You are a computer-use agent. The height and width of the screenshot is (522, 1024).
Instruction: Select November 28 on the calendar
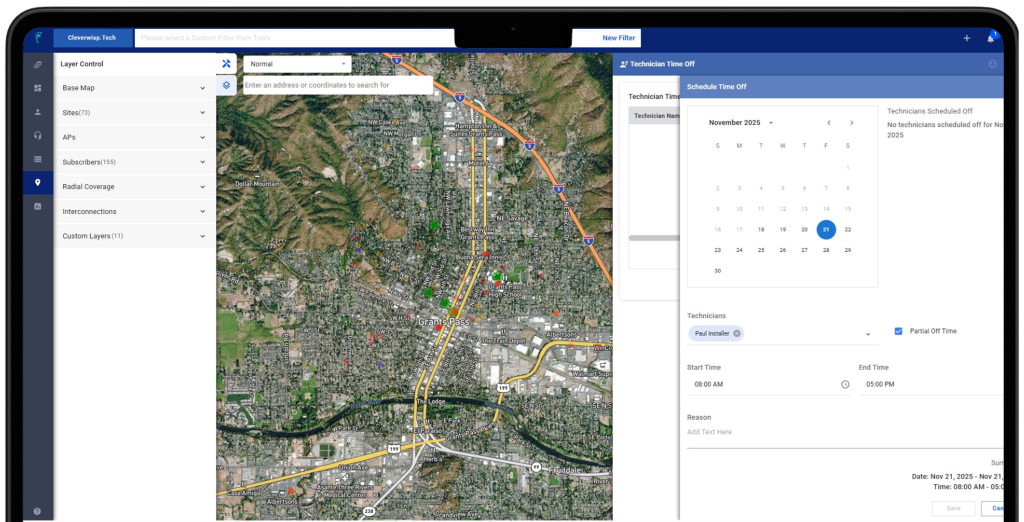click(826, 250)
